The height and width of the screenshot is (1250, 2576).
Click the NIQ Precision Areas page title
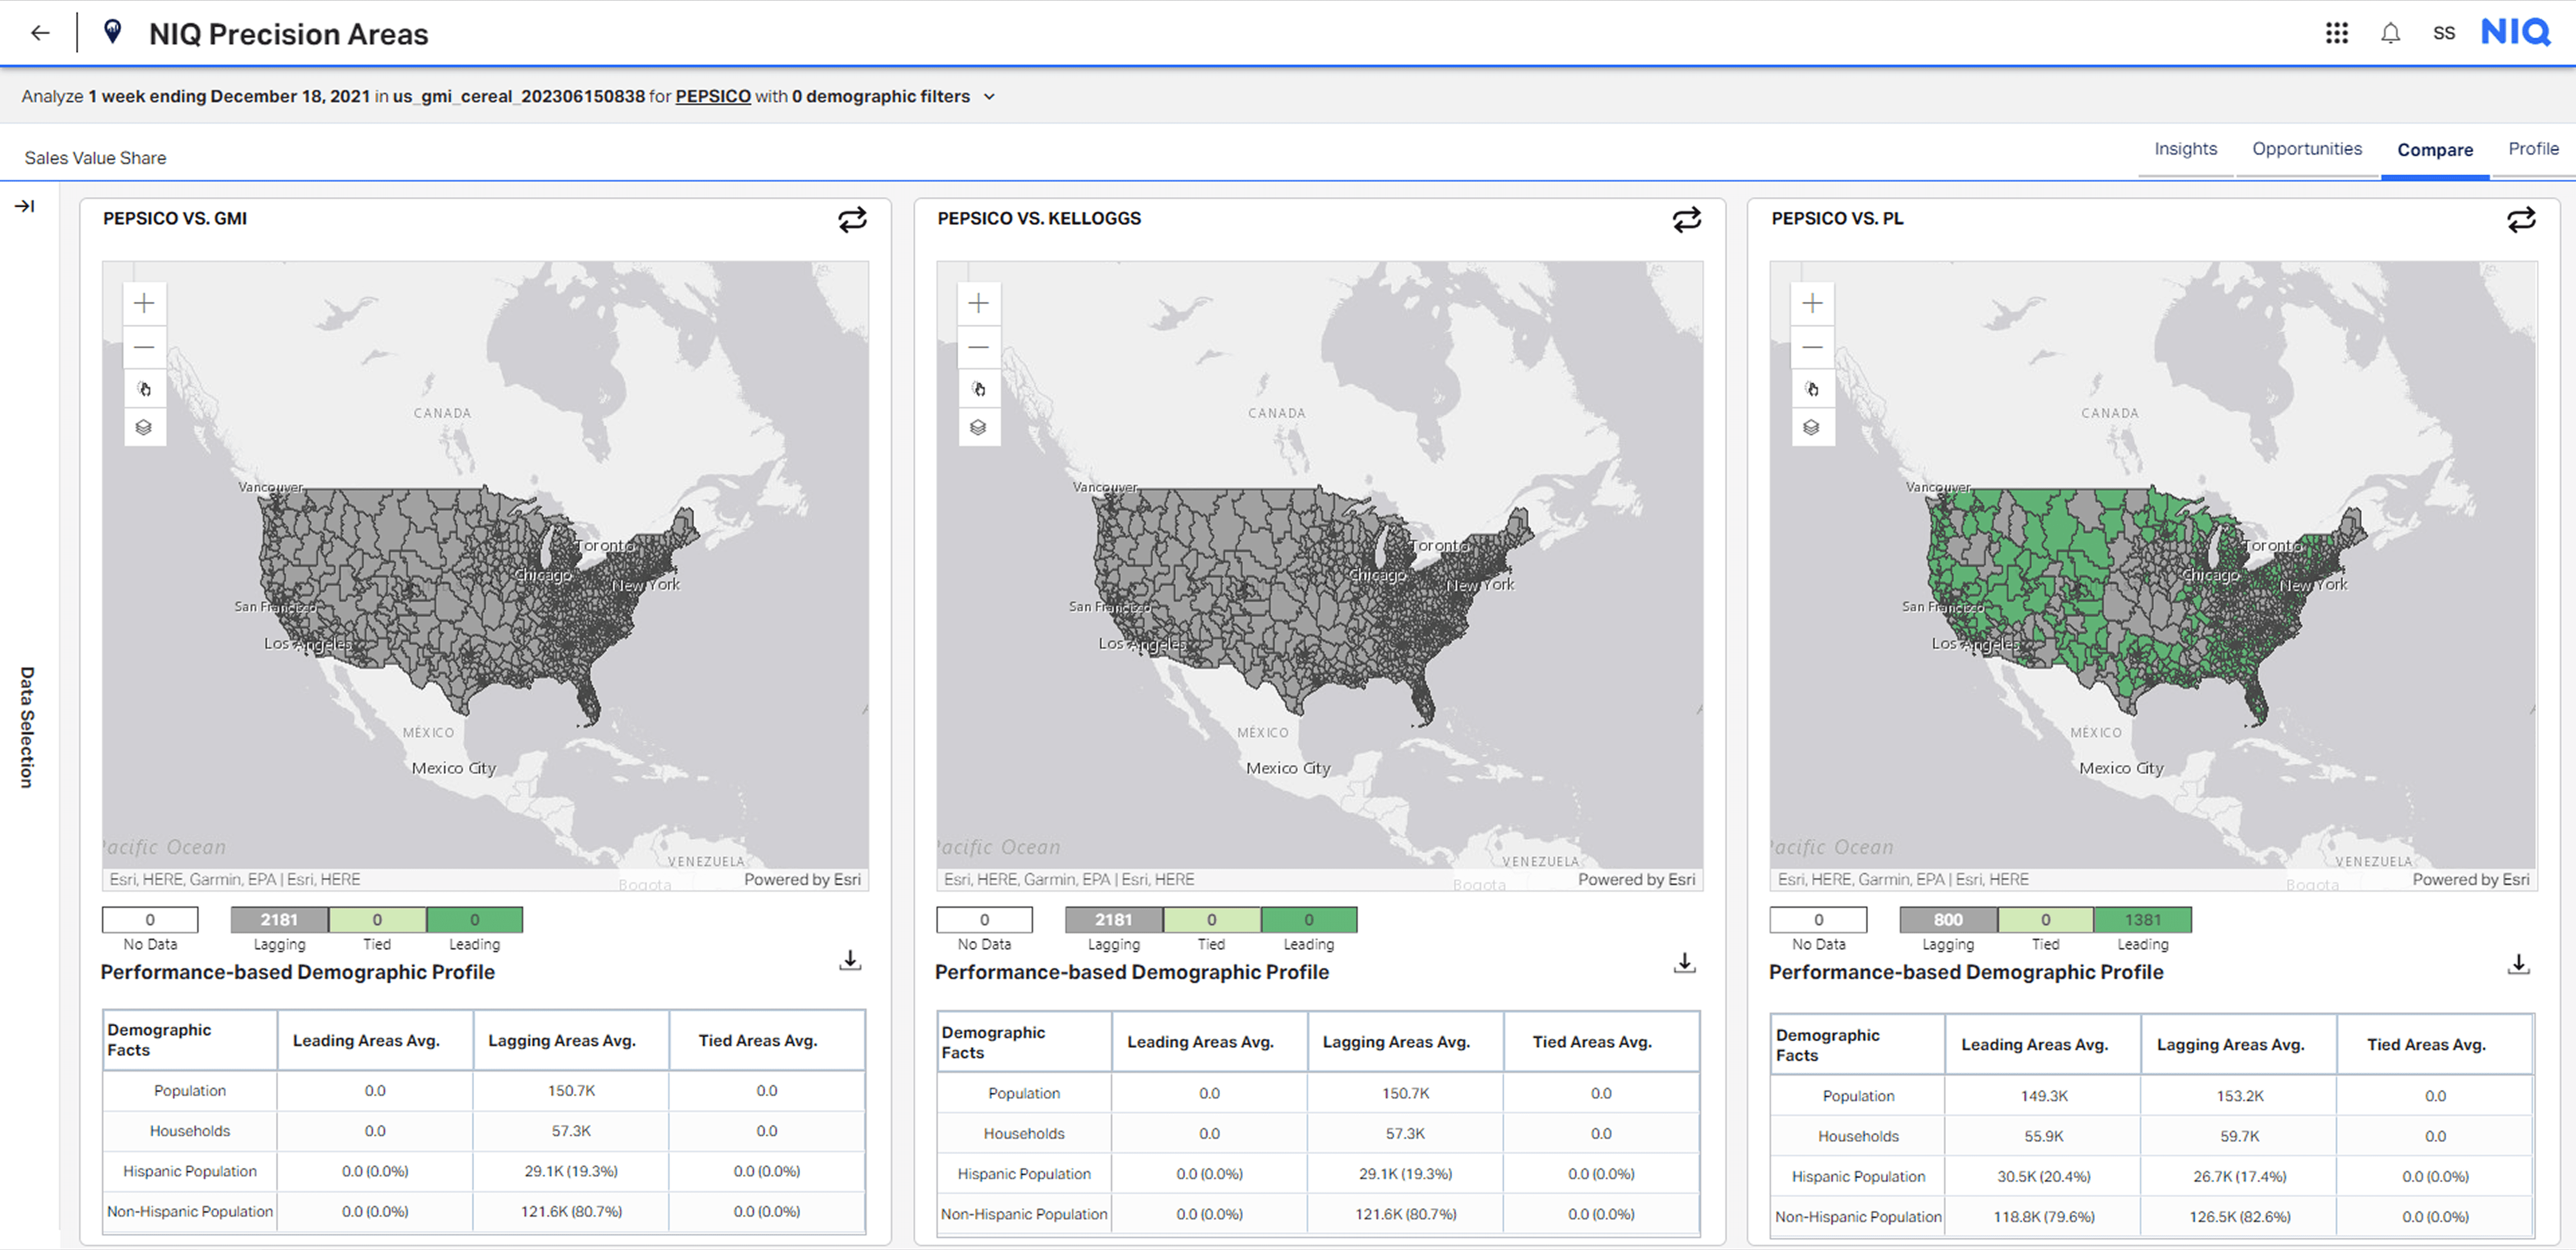[288, 34]
